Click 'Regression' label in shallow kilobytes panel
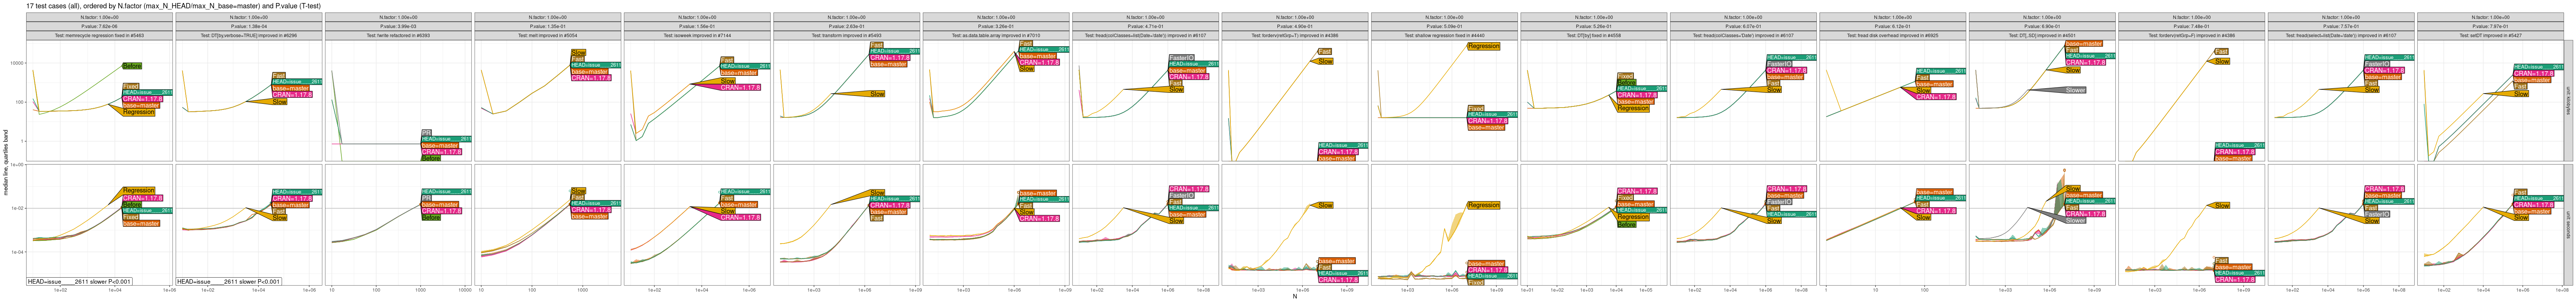Image resolution: width=2576 pixels, height=303 pixels. 1483,46
